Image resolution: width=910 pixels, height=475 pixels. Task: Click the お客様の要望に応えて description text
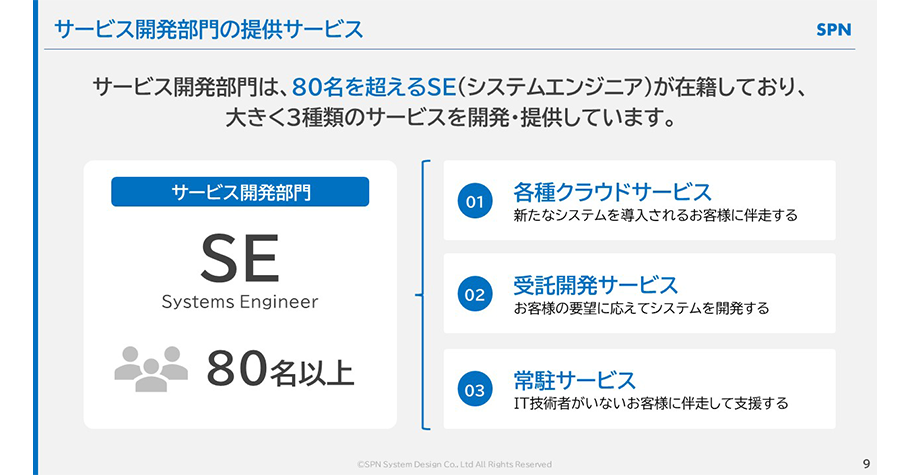(x=641, y=308)
